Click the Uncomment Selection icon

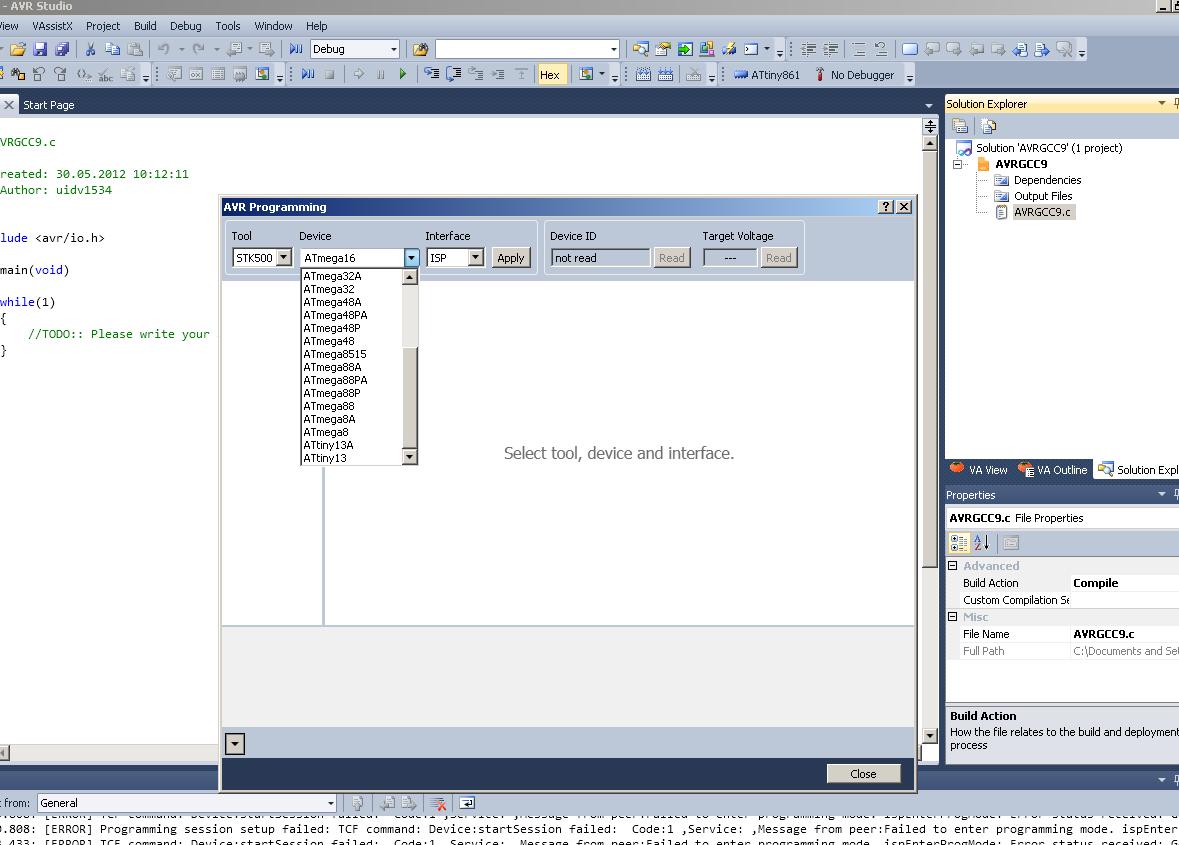[x=880, y=50]
